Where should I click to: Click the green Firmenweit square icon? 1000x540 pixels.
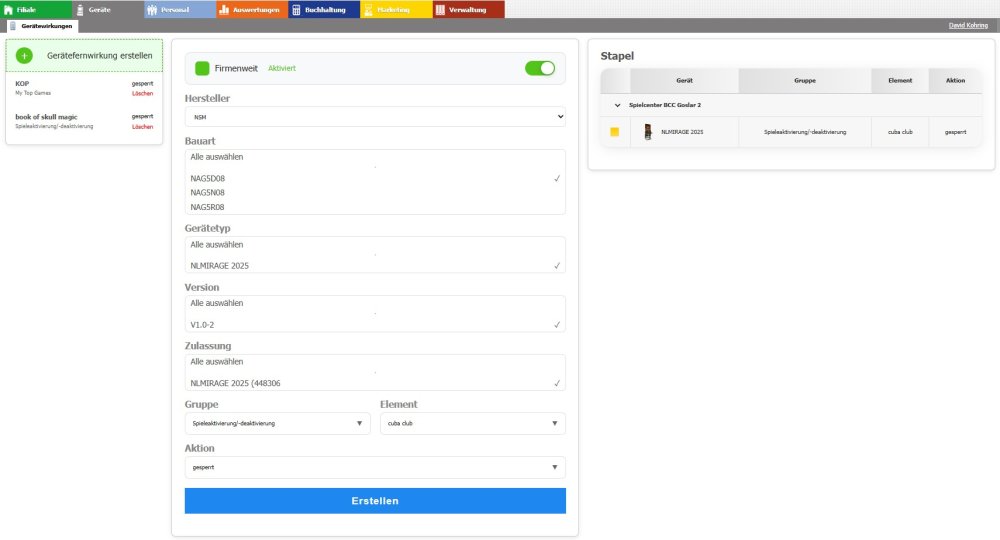202,68
